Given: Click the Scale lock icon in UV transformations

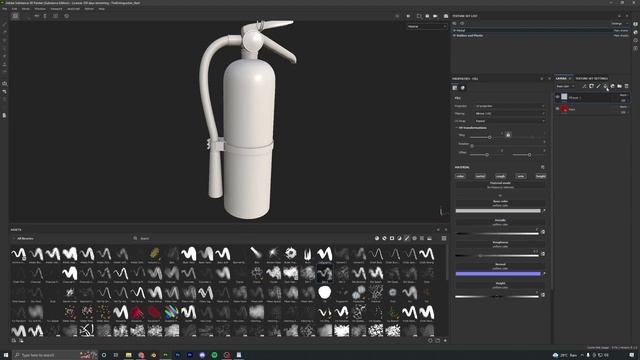Looking at the screenshot, I should tap(508, 135).
